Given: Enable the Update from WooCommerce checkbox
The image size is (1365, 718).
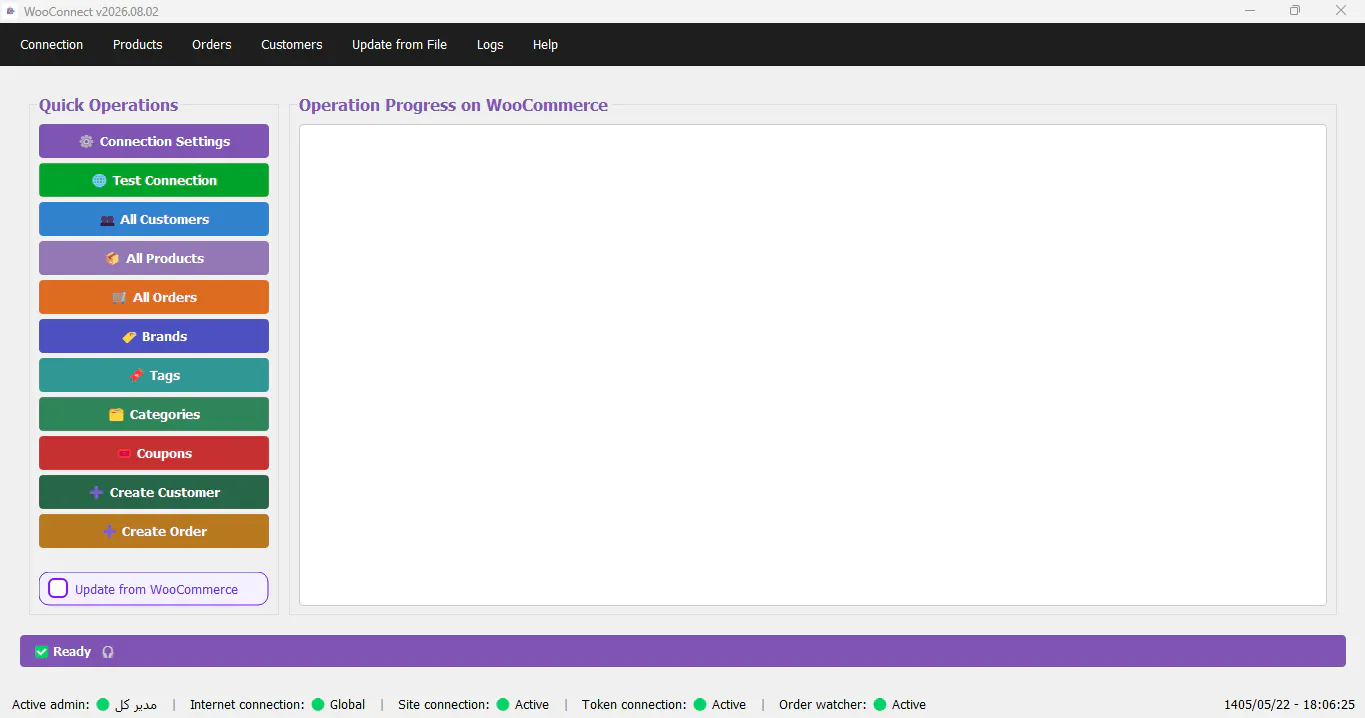Looking at the screenshot, I should [x=58, y=589].
